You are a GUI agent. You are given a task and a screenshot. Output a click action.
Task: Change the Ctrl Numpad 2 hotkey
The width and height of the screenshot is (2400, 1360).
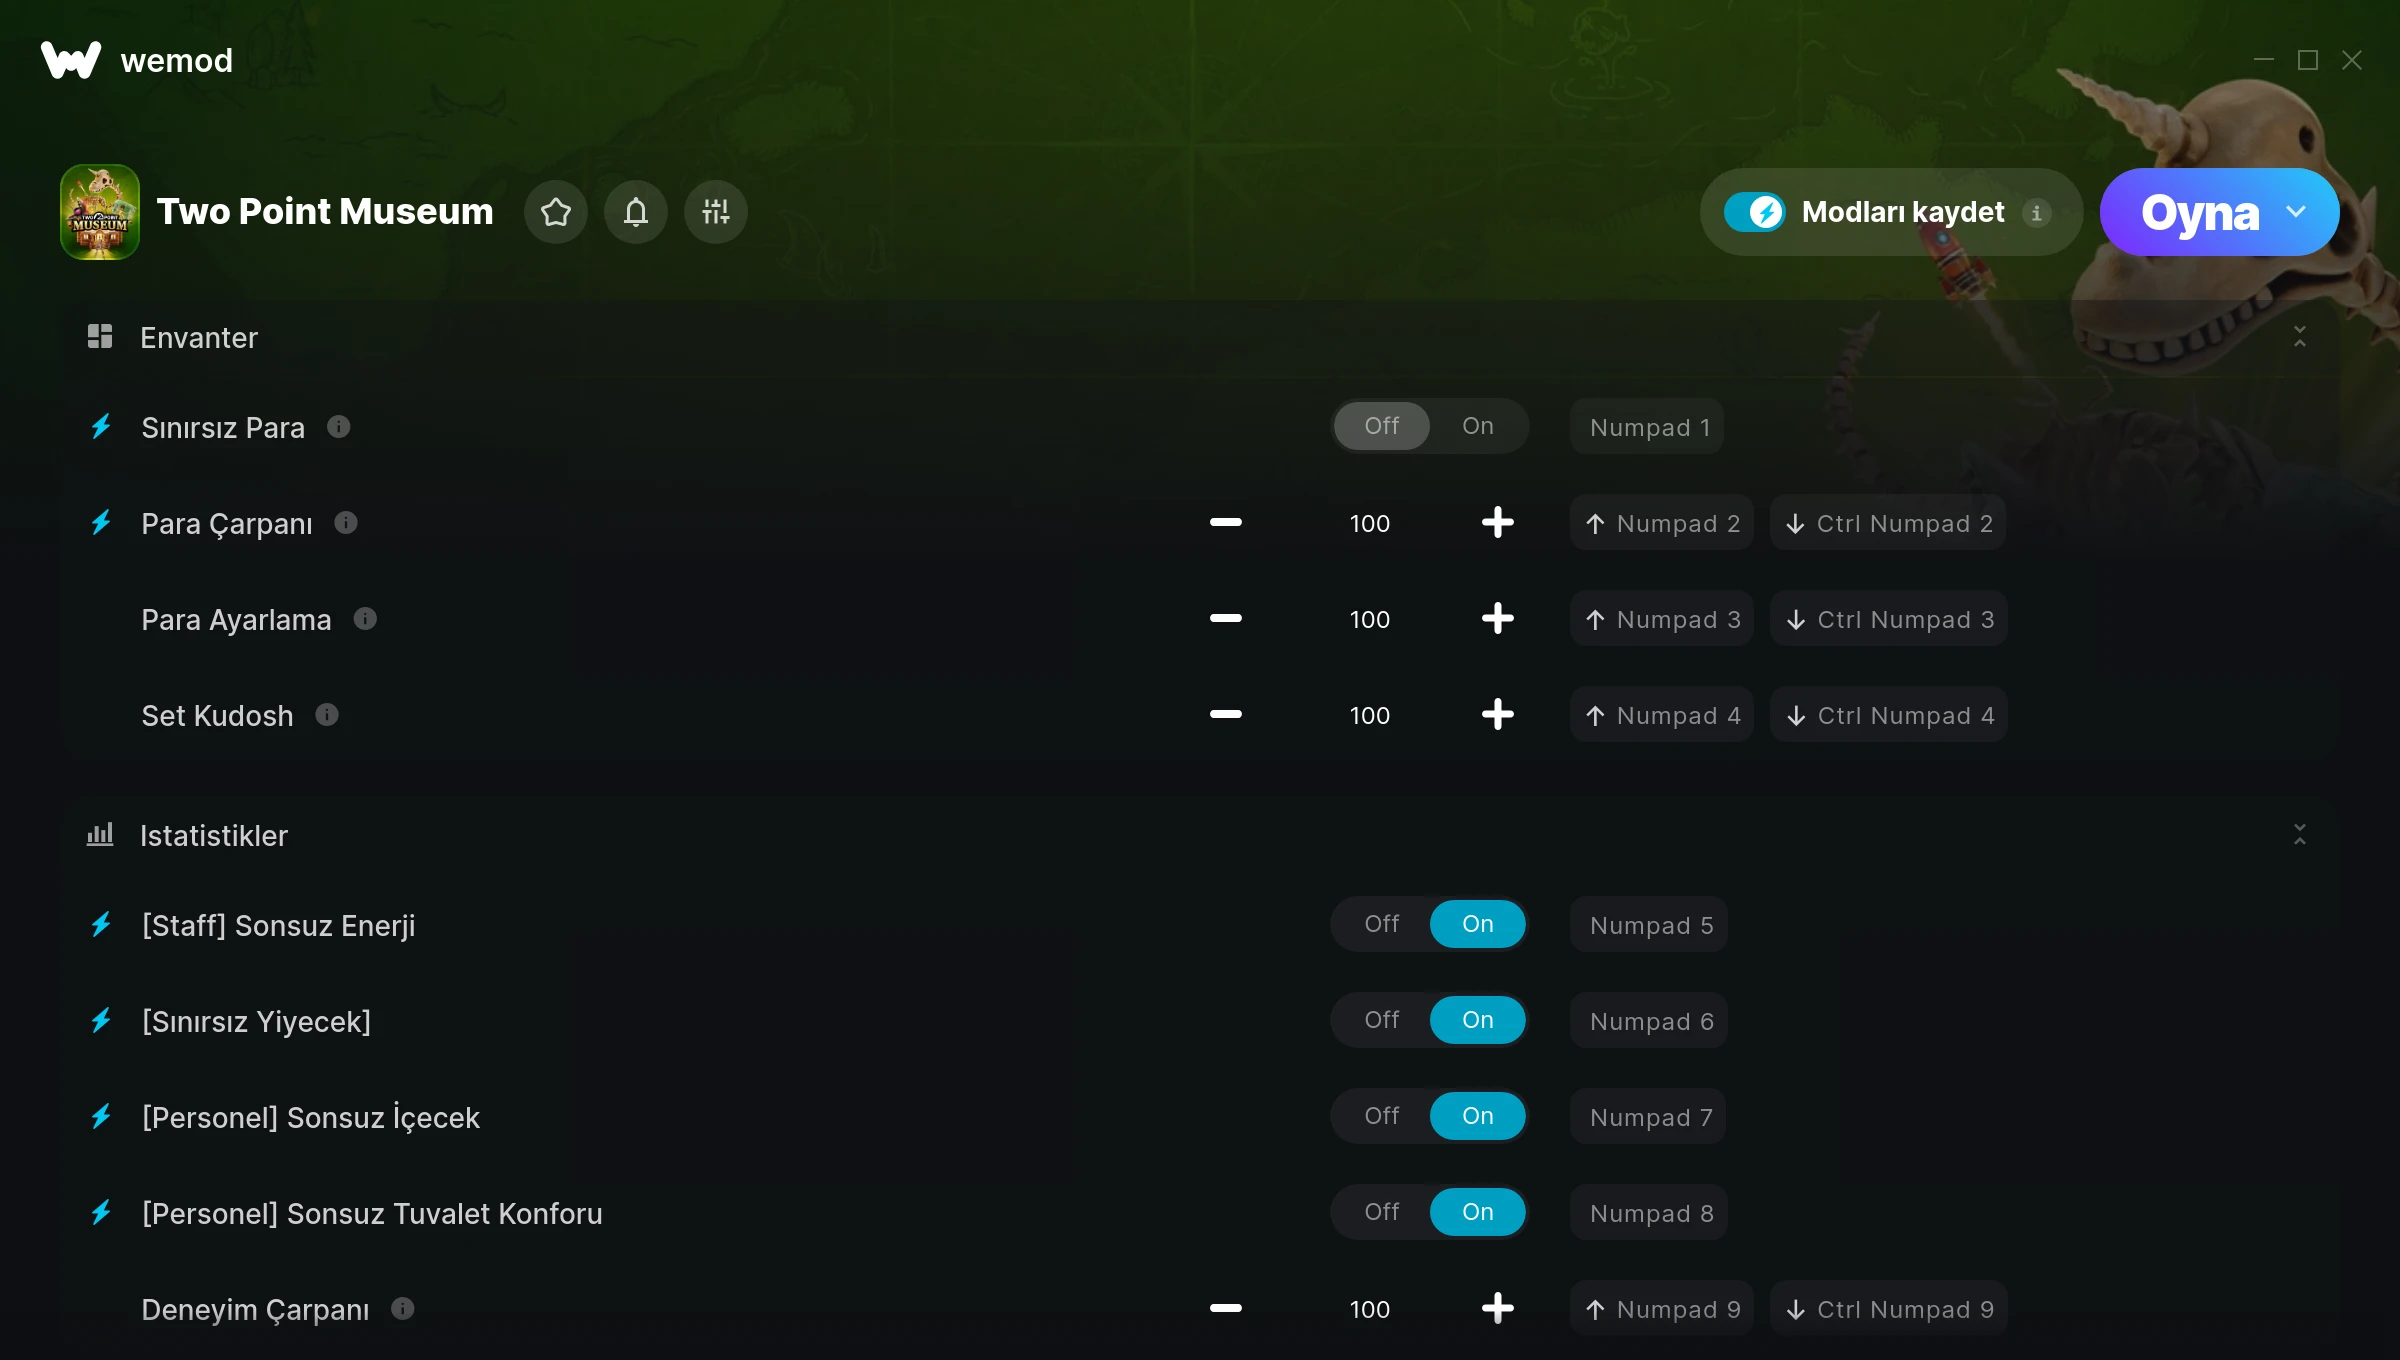(1888, 523)
